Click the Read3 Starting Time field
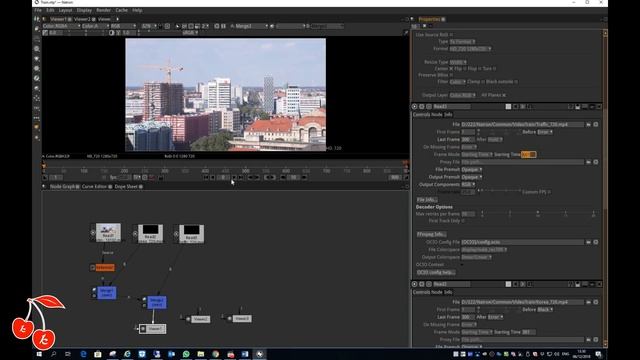The image size is (640, 360). (529, 155)
